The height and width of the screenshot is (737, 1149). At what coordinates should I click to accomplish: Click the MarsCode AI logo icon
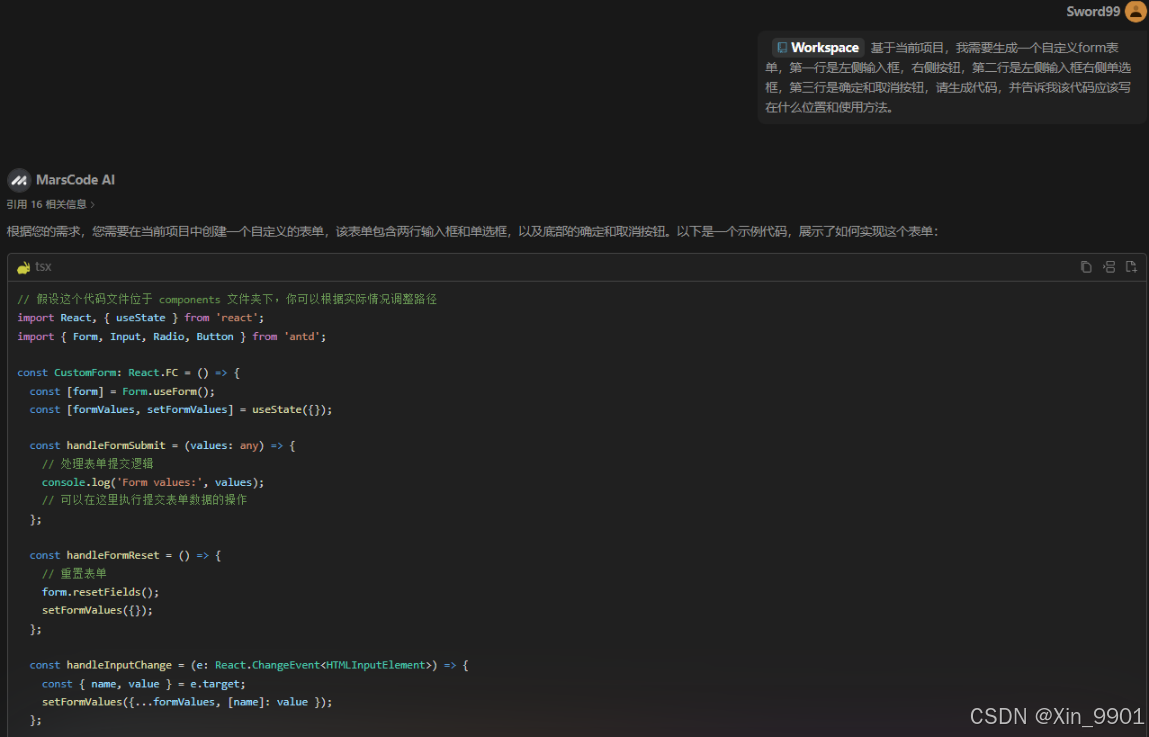click(19, 179)
